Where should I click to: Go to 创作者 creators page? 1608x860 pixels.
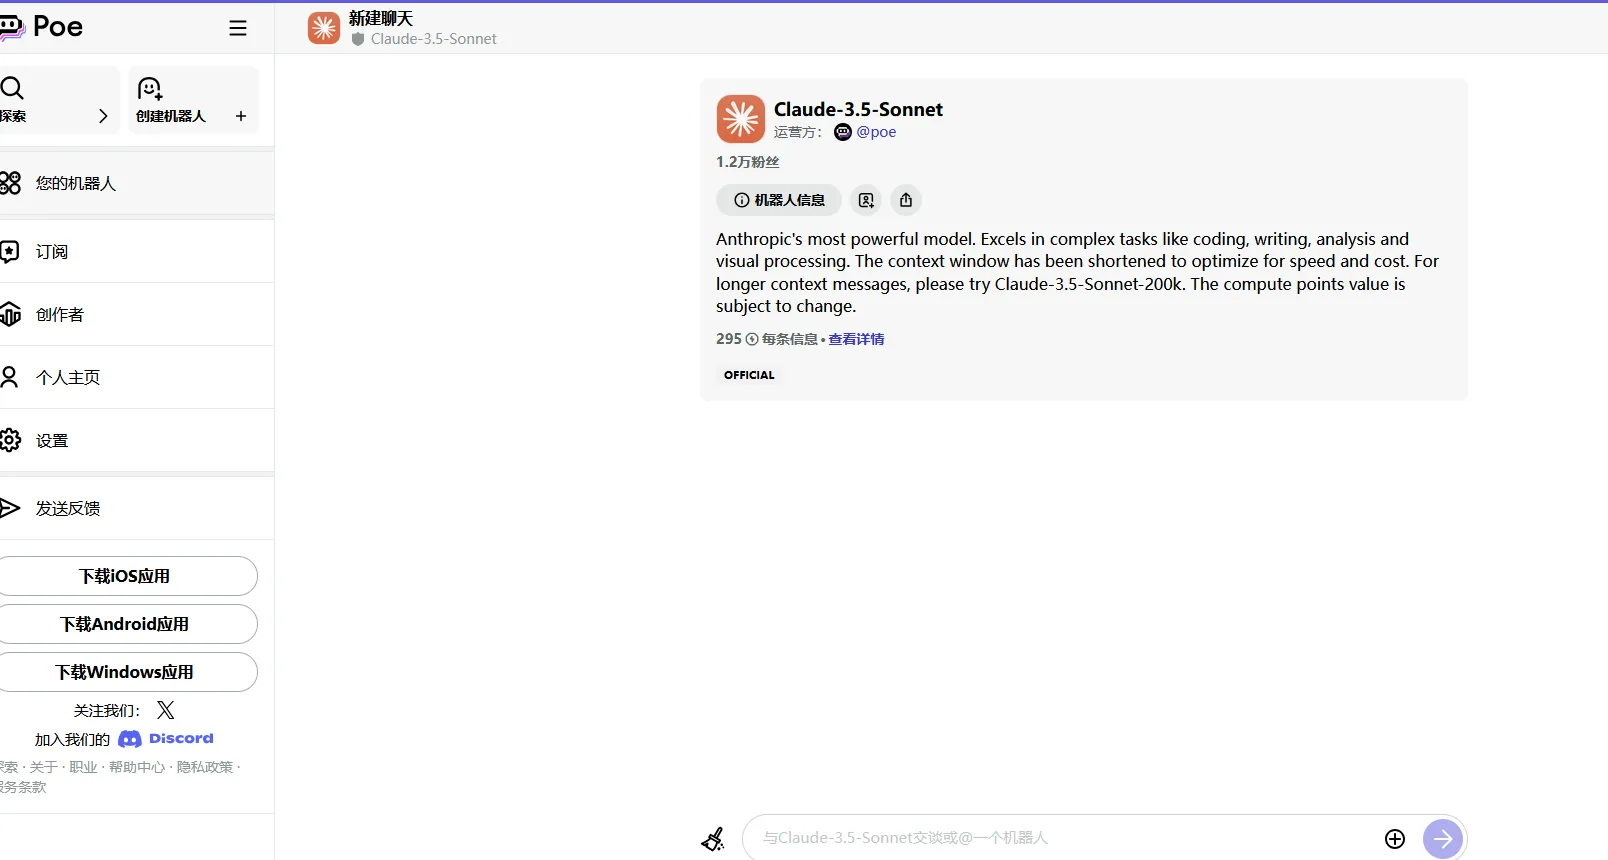60,315
